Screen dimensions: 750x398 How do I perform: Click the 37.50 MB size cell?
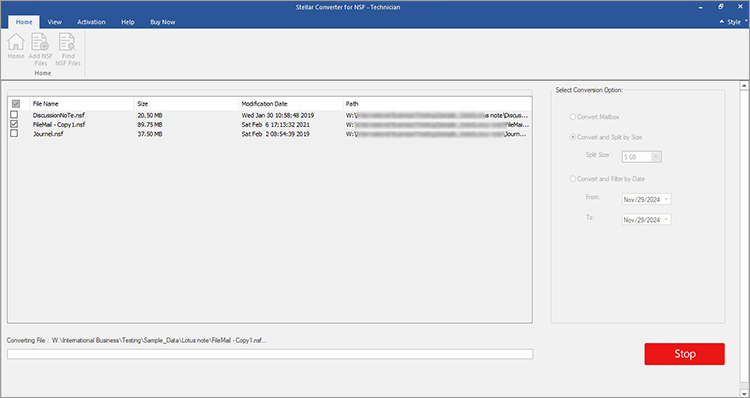150,134
